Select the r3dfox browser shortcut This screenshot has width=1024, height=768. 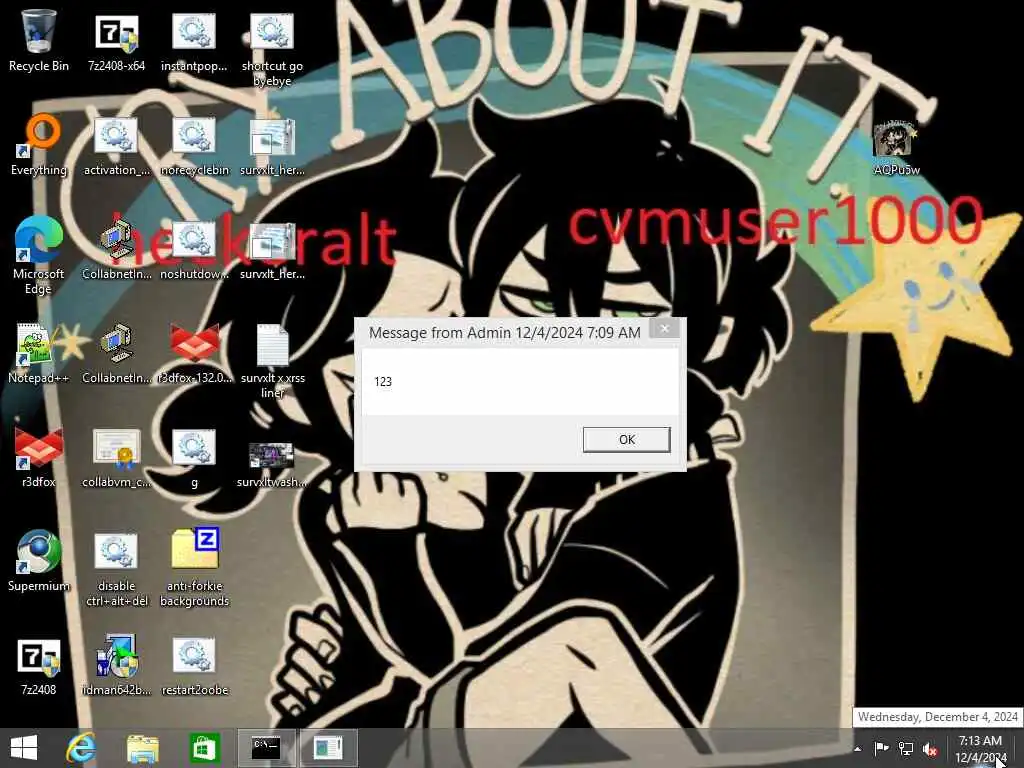[x=39, y=457]
